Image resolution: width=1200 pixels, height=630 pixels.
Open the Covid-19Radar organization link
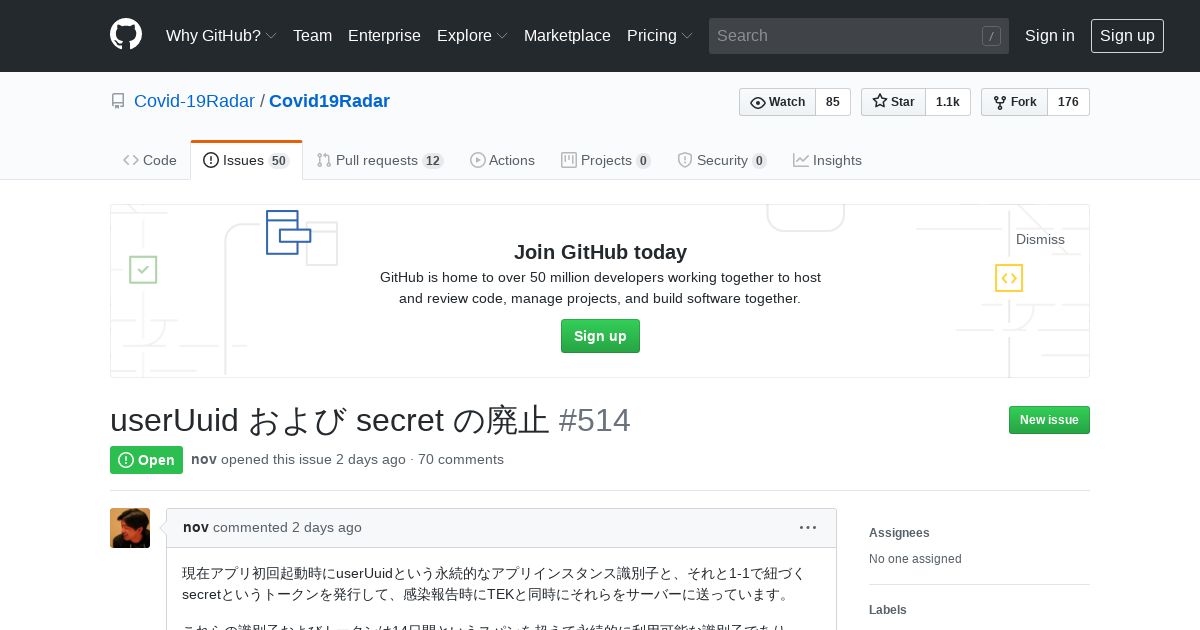click(194, 101)
